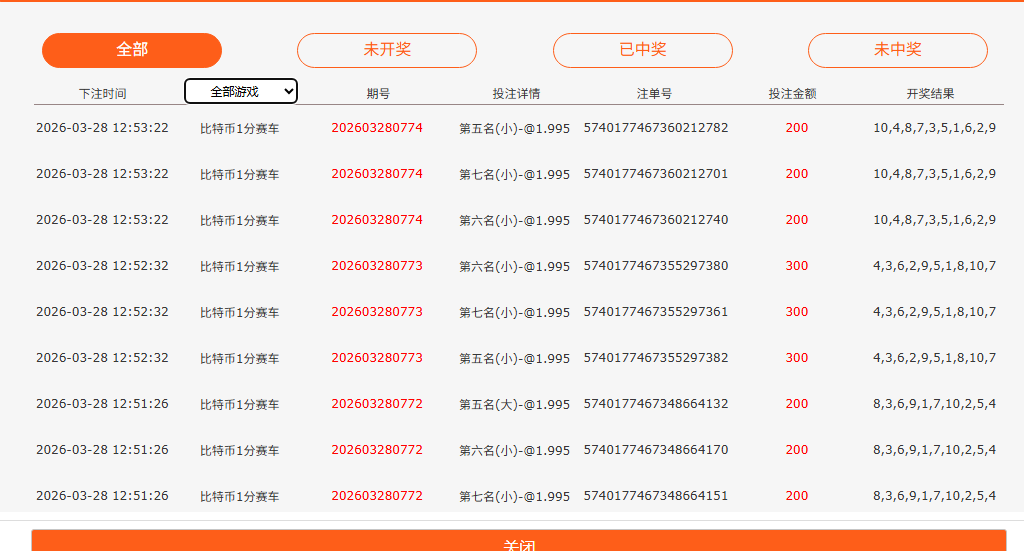This screenshot has width=1024, height=551.
Task: Click the 开奖结果 column header
Action: click(930, 93)
